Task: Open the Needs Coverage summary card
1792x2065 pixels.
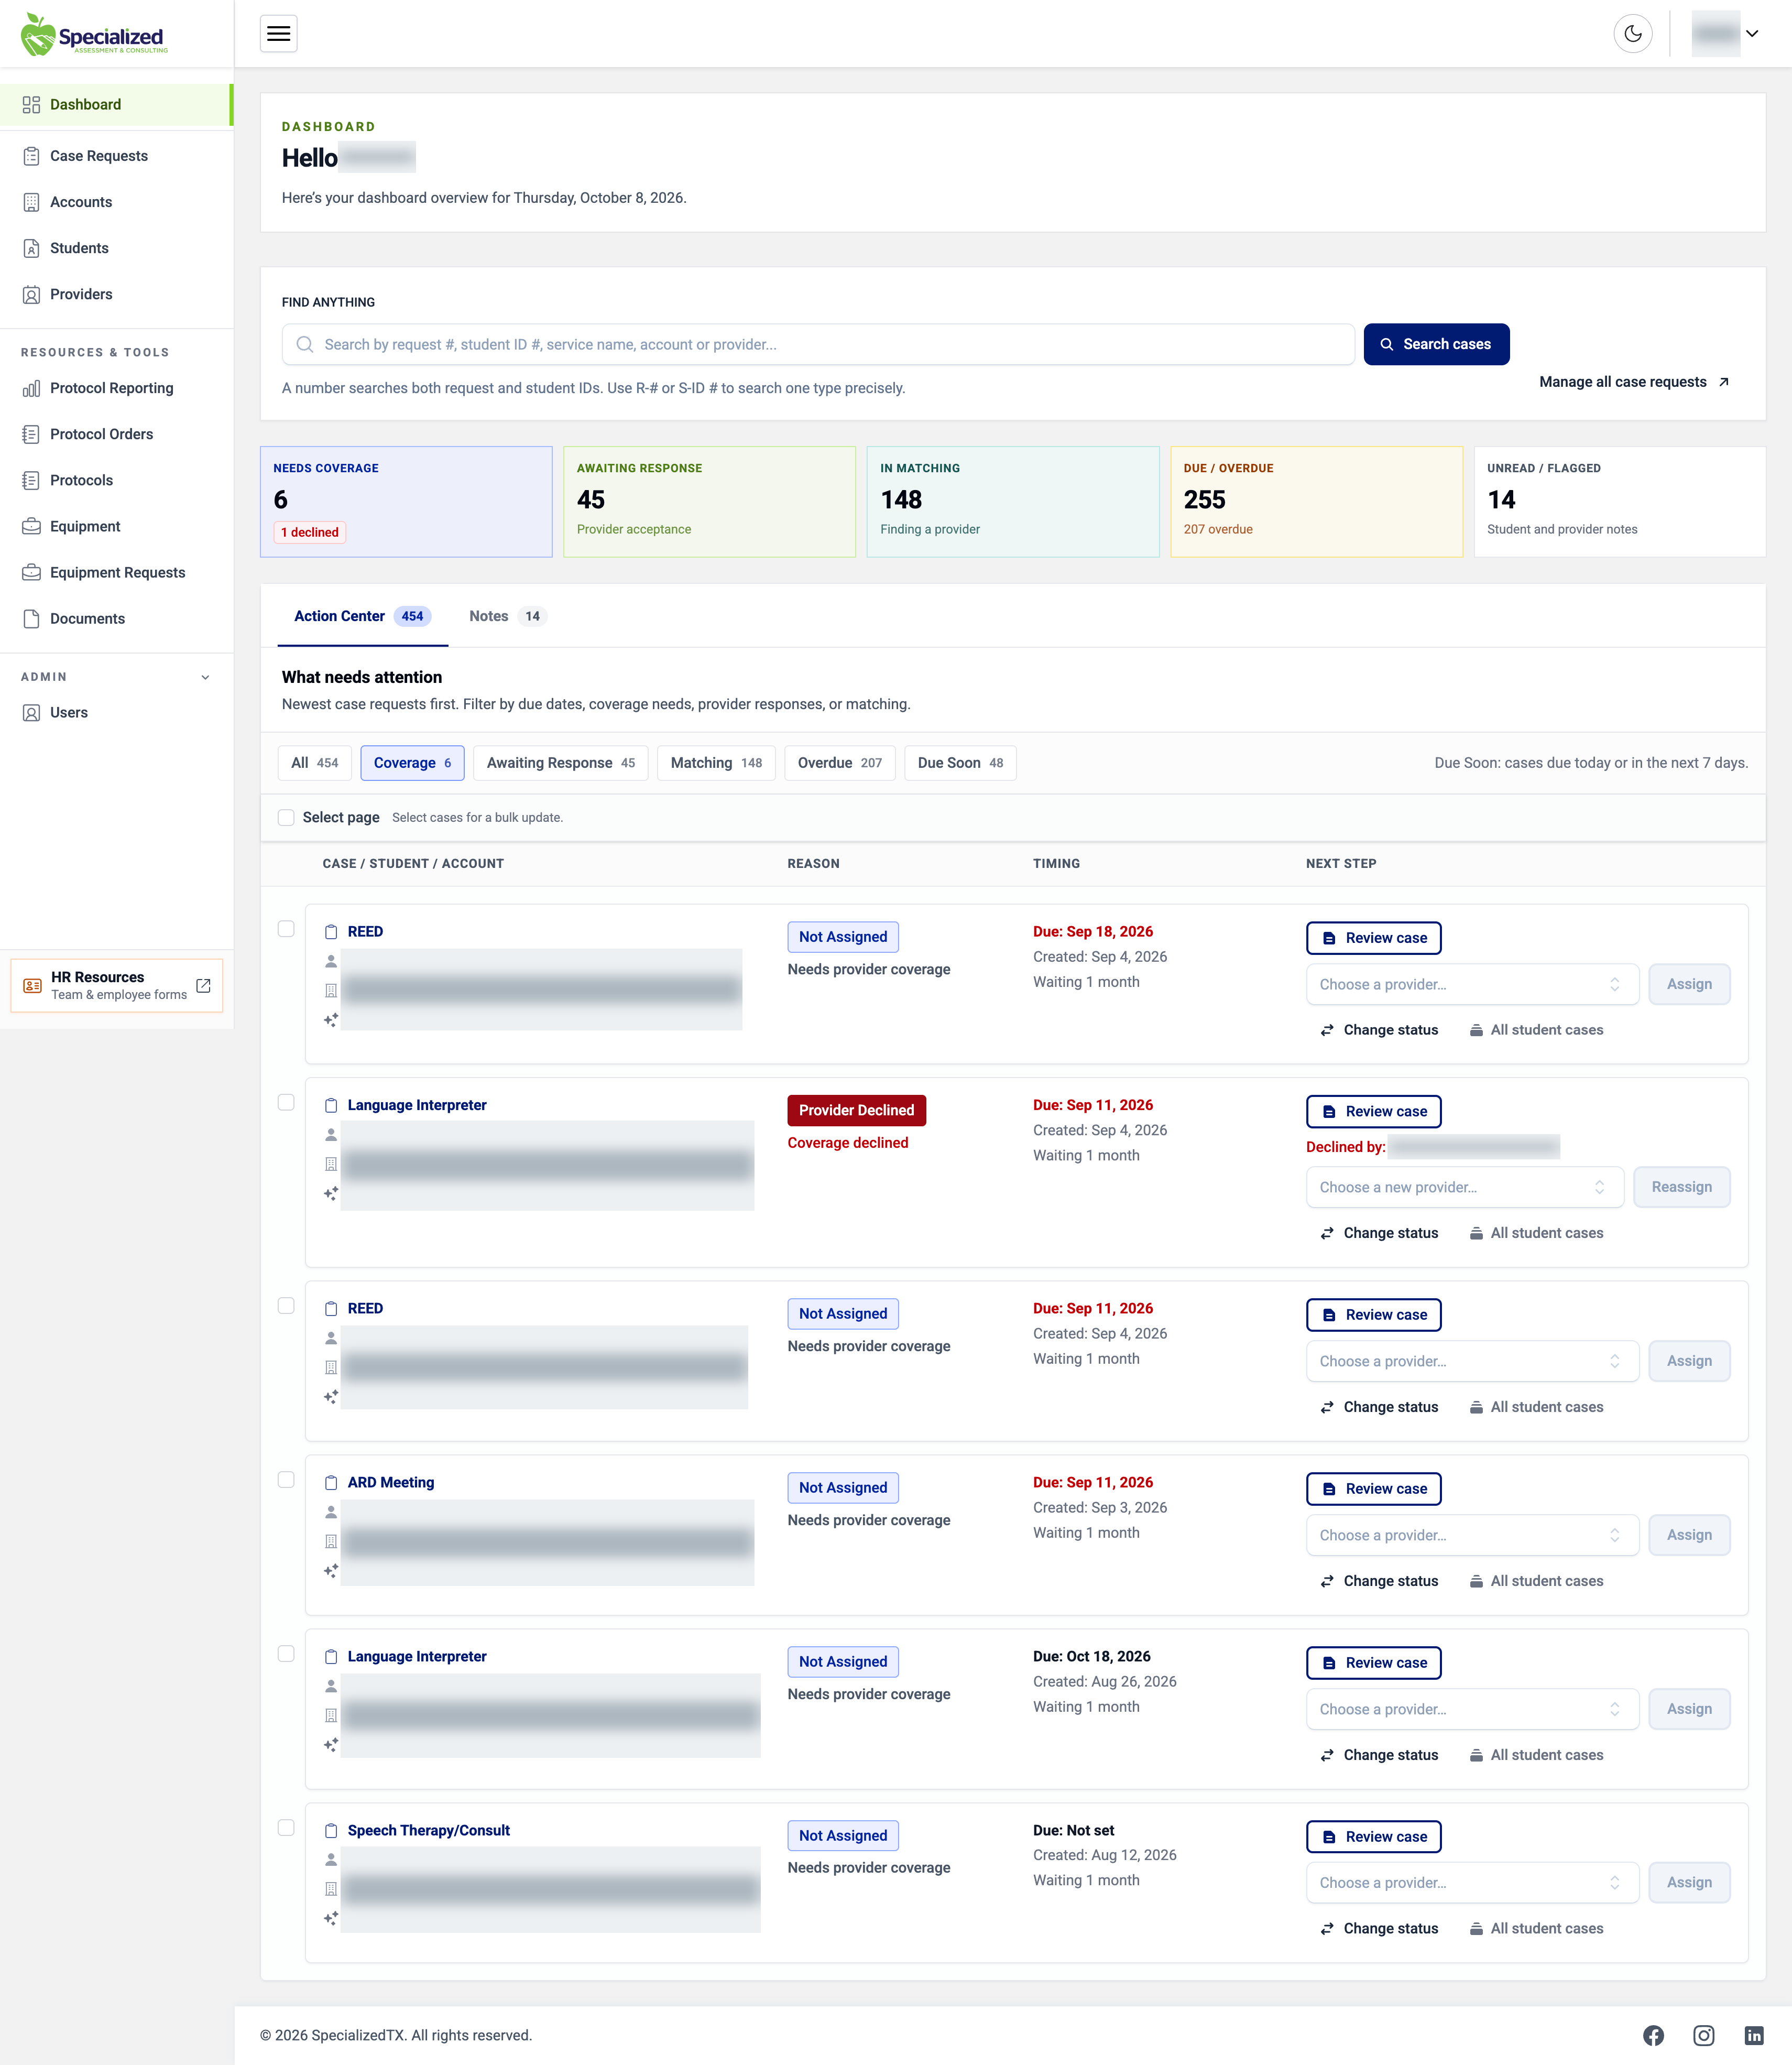Action: (x=406, y=502)
